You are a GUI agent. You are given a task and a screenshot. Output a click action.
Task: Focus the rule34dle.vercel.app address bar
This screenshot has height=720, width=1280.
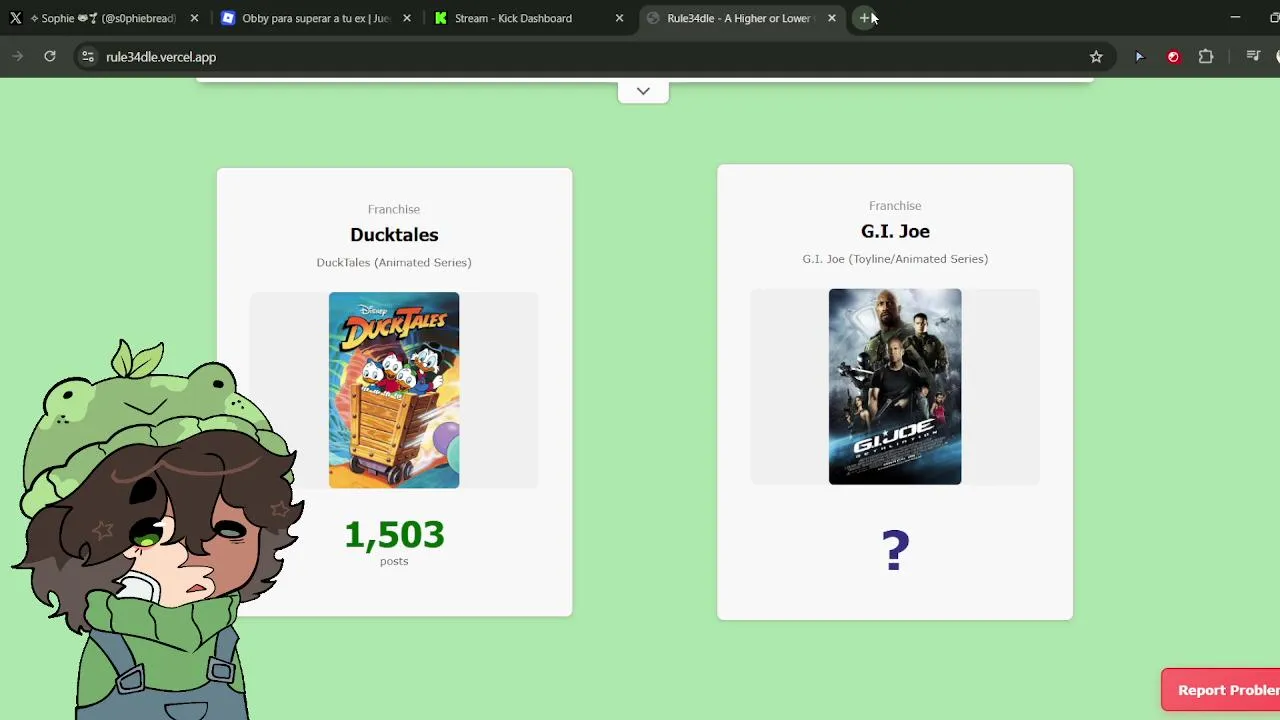coord(594,57)
